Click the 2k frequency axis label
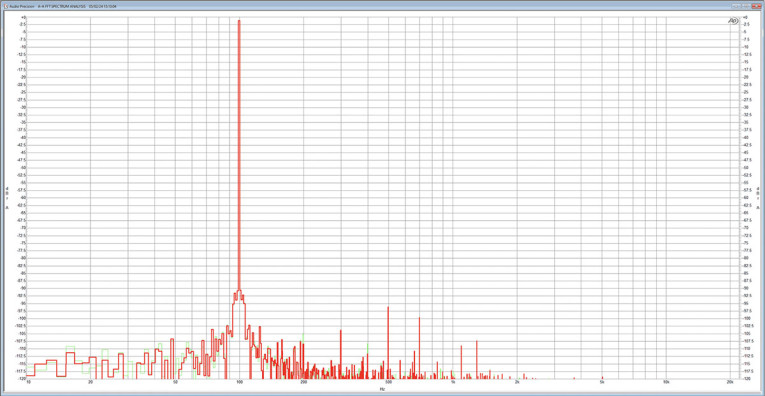The image size is (765, 396). click(x=517, y=382)
